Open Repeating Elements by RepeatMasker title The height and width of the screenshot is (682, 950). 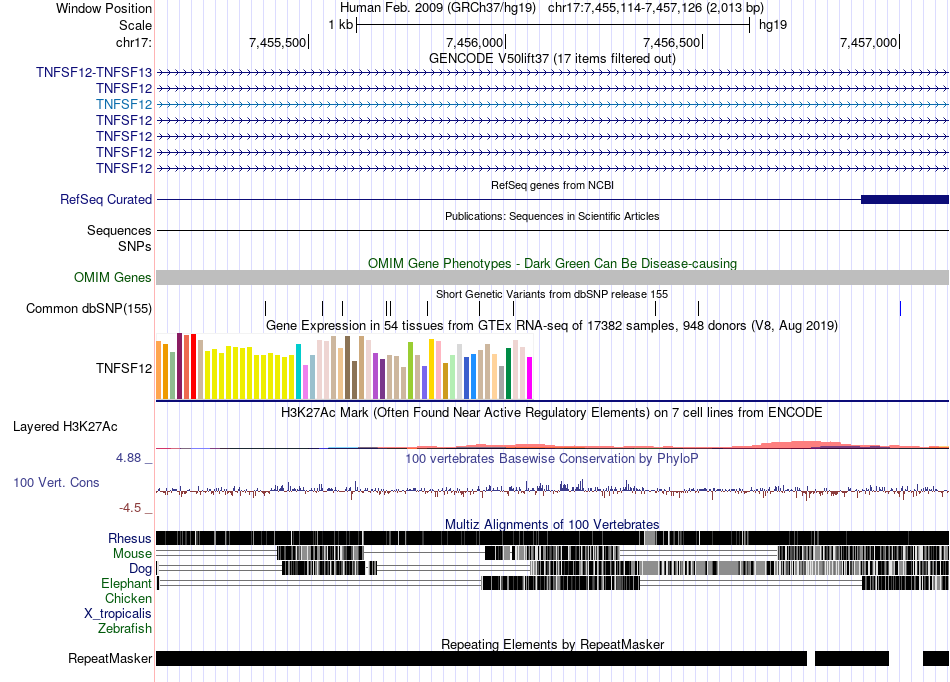[x=552, y=644]
